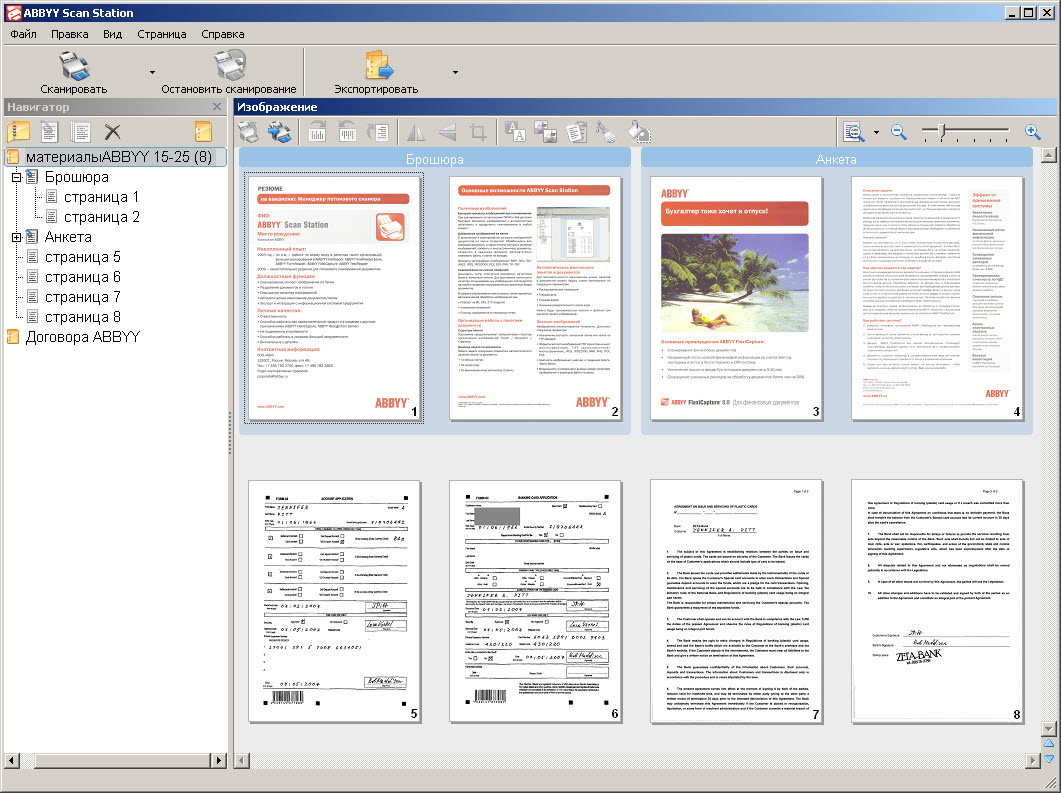Click the cleaning brush icon
The image size is (1061, 793).
(x=606, y=132)
